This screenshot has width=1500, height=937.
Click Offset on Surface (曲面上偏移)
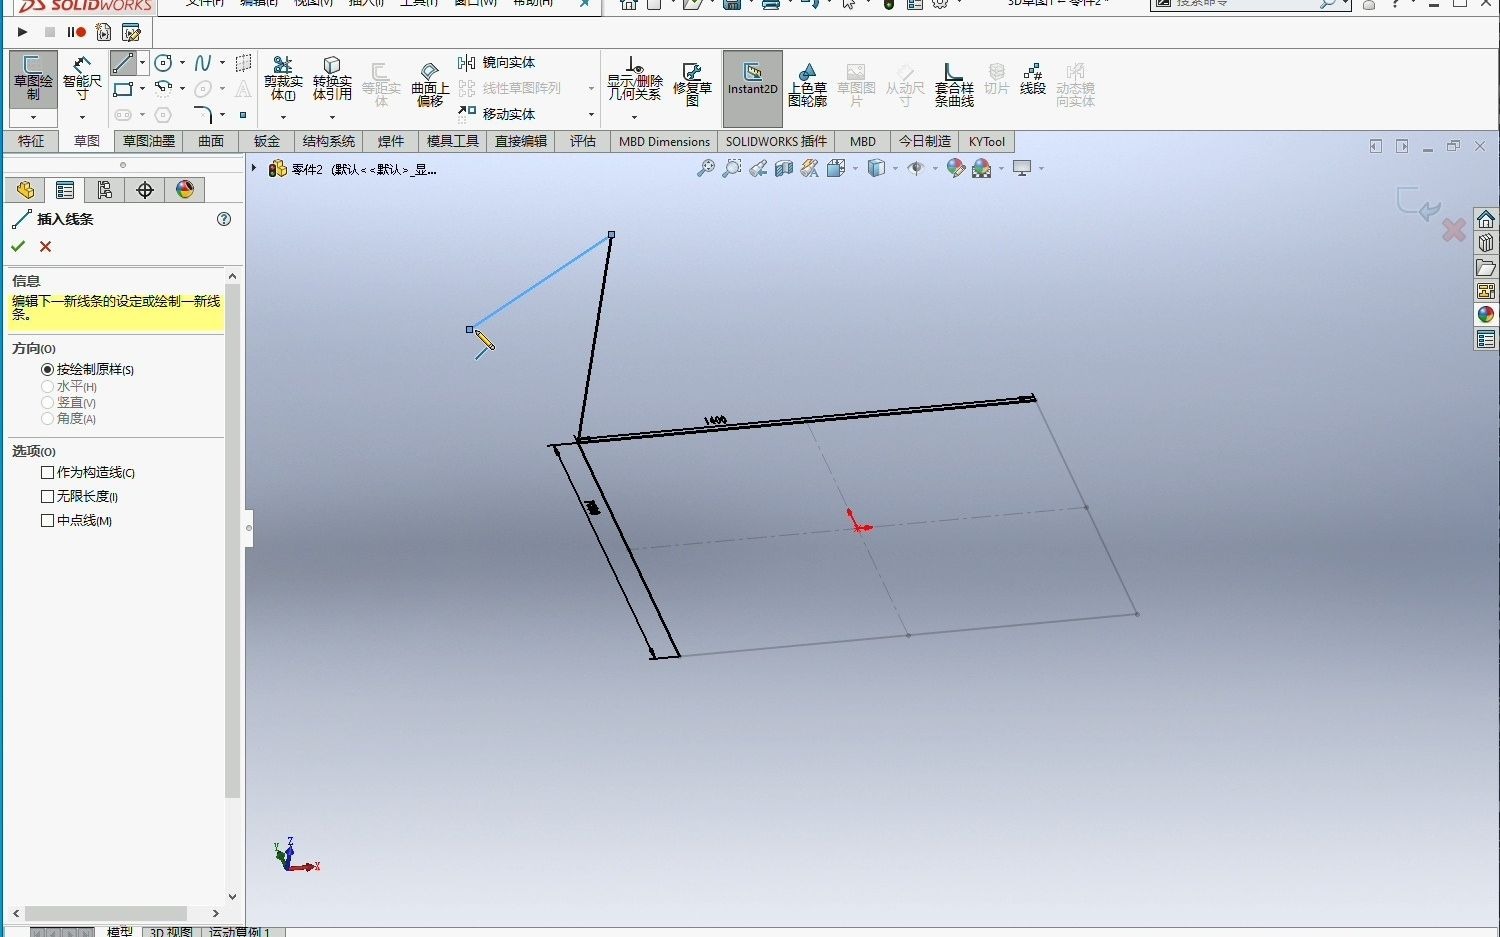(x=430, y=84)
